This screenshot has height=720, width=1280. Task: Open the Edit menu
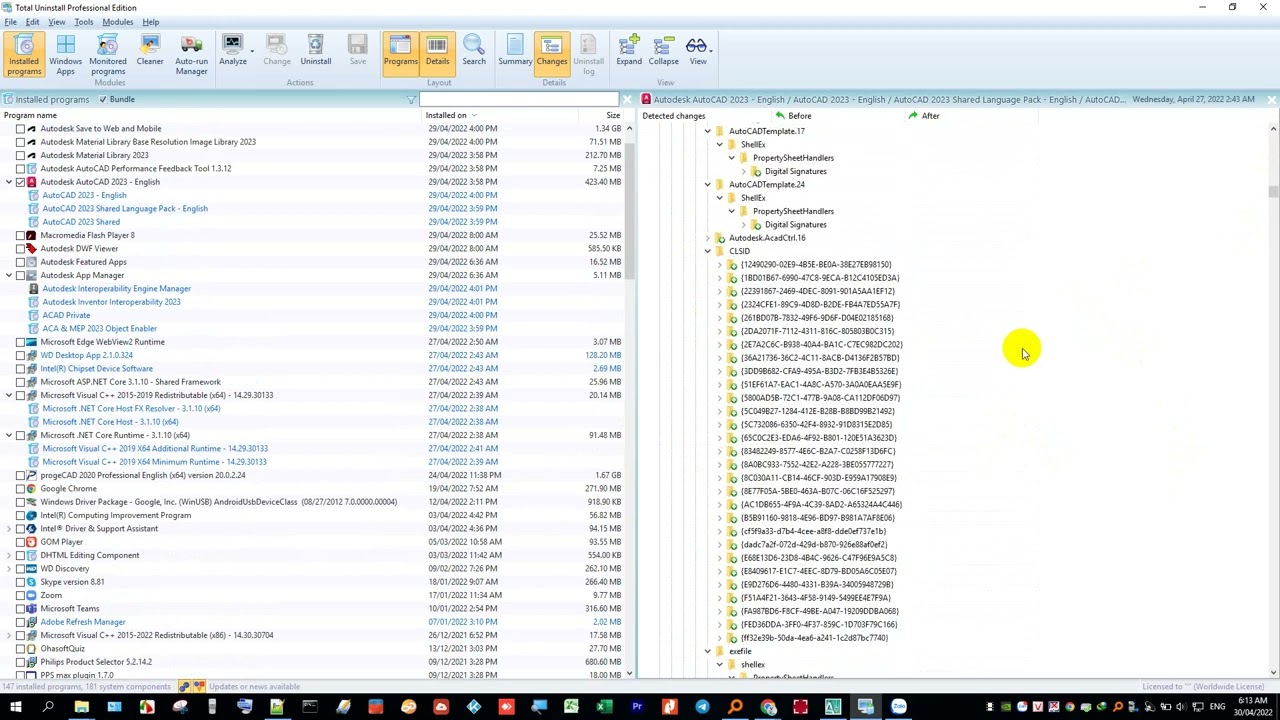32,22
